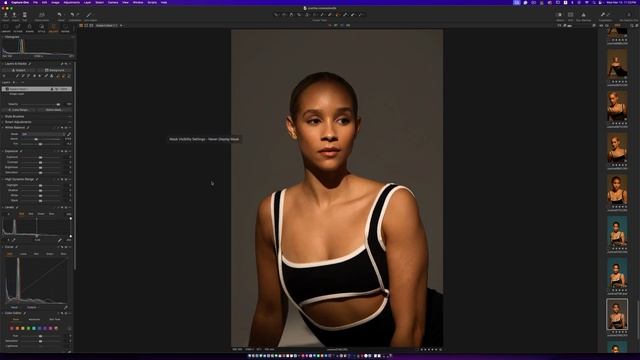This screenshot has height=360, width=640.
Task: Open the Camera menu
Action: 113,2
